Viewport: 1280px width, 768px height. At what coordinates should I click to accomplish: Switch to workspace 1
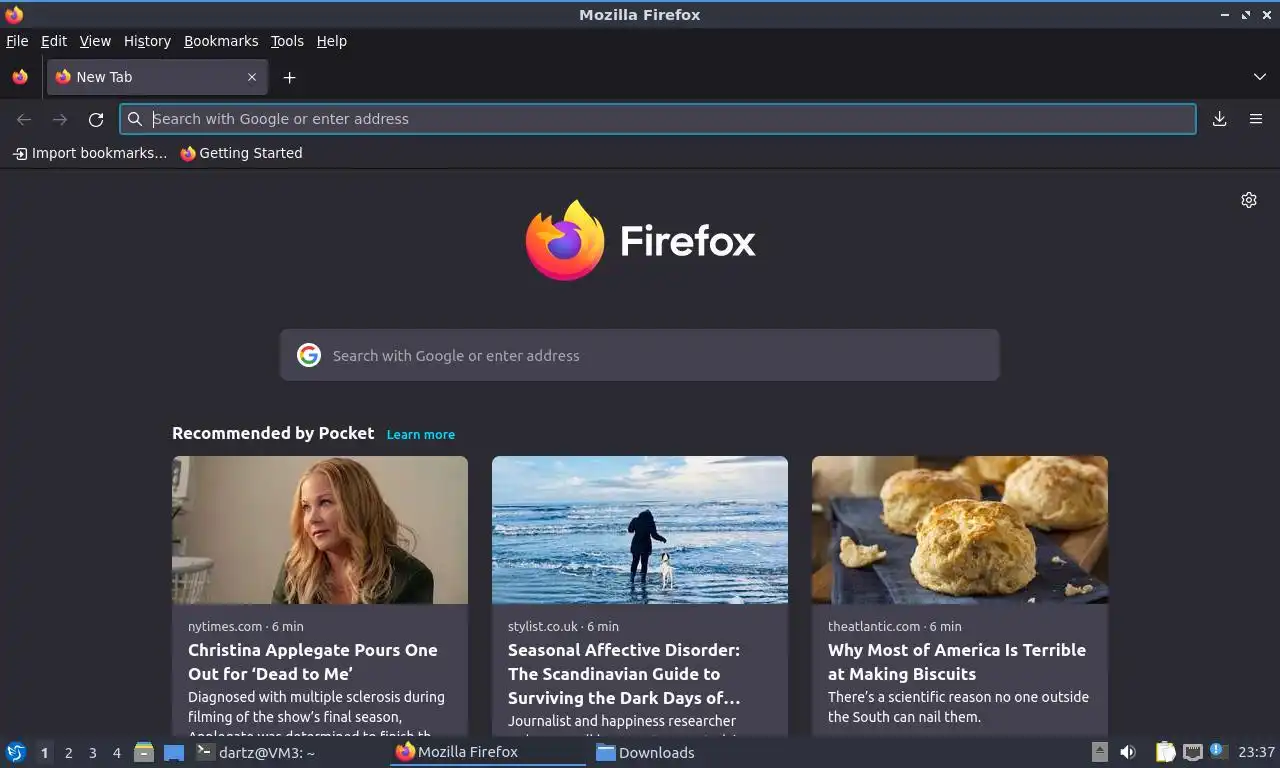(44, 753)
